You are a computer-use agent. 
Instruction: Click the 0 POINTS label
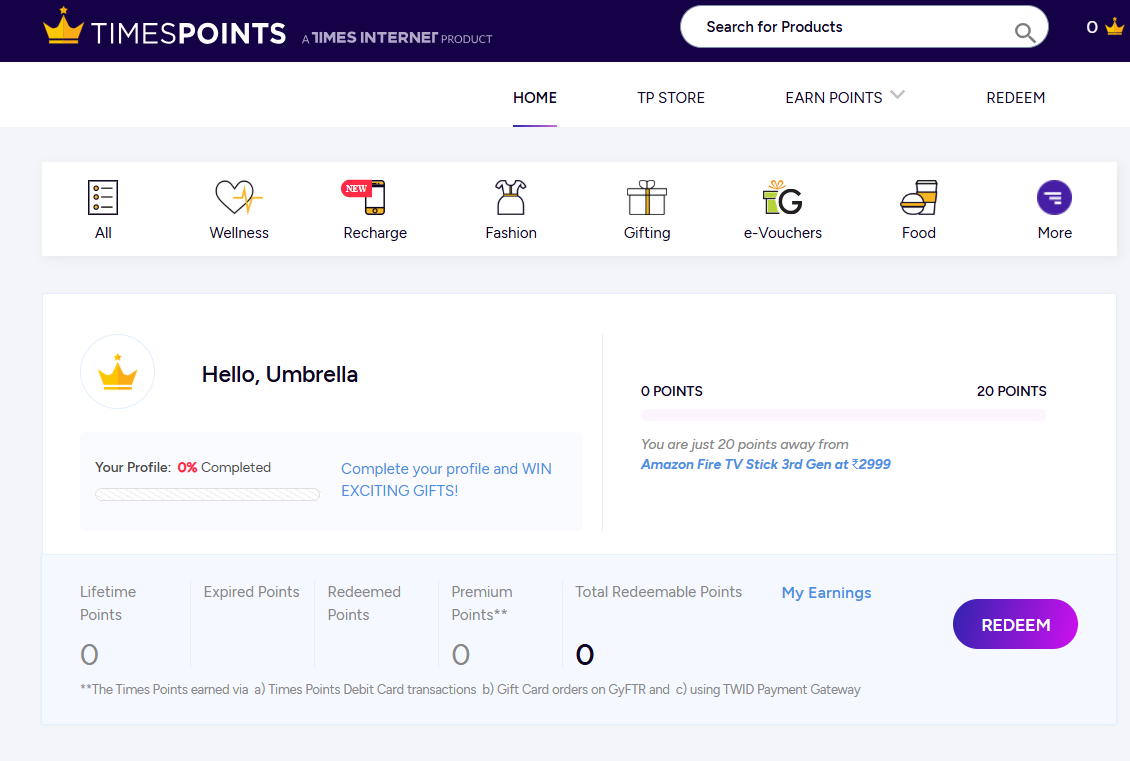click(x=672, y=391)
